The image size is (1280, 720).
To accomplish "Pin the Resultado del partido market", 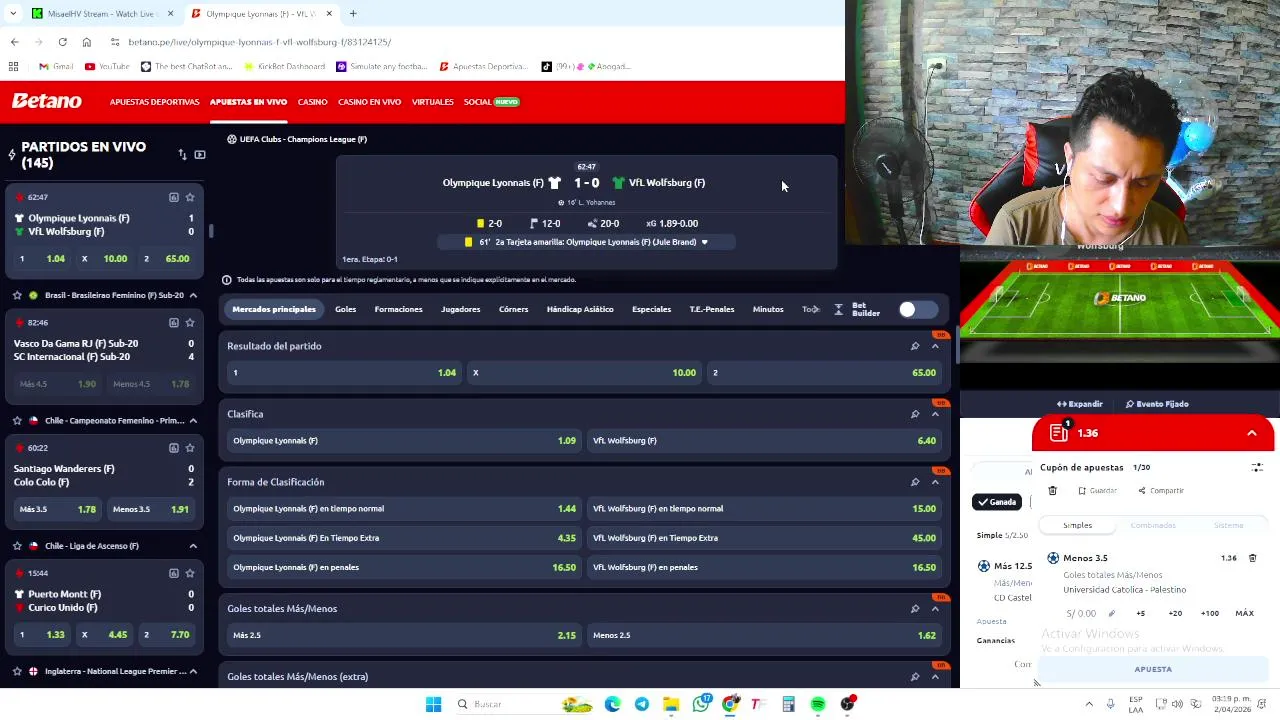I will [914, 346].
